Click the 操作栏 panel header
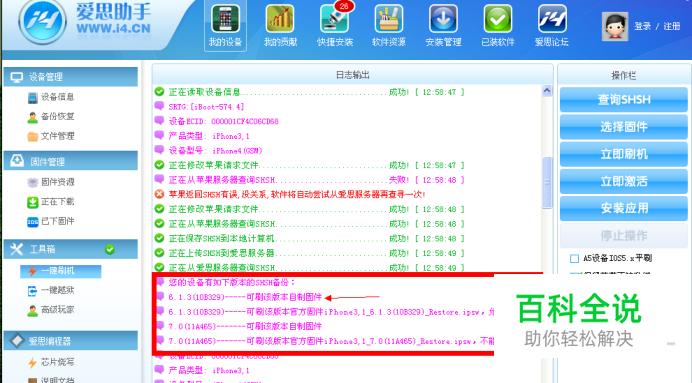Viewport: 692px width, 383px height. click(x=624, y=75)
